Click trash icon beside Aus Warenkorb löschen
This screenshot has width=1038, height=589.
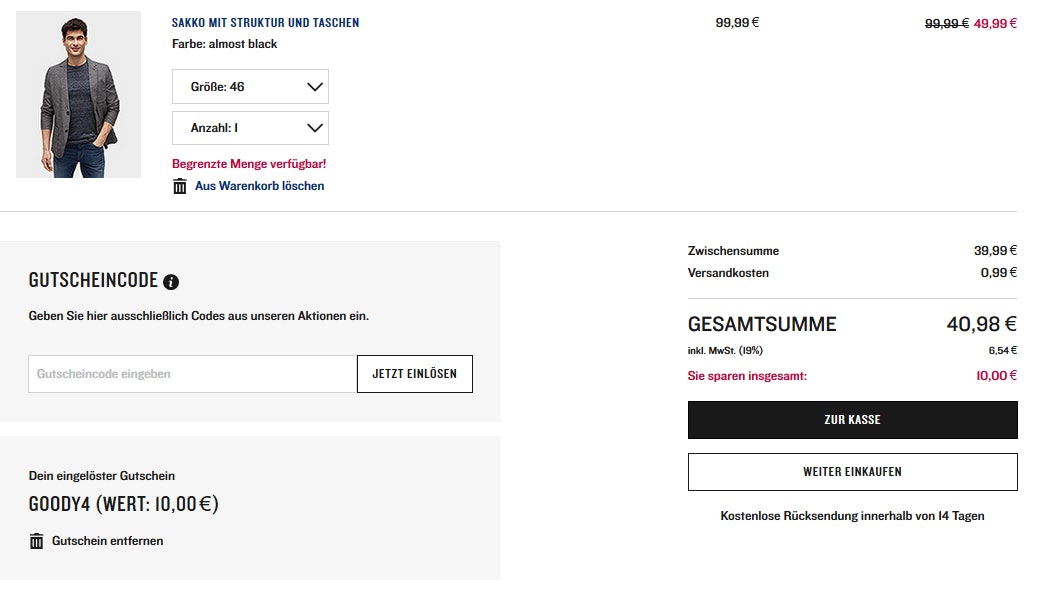(180, 186)
